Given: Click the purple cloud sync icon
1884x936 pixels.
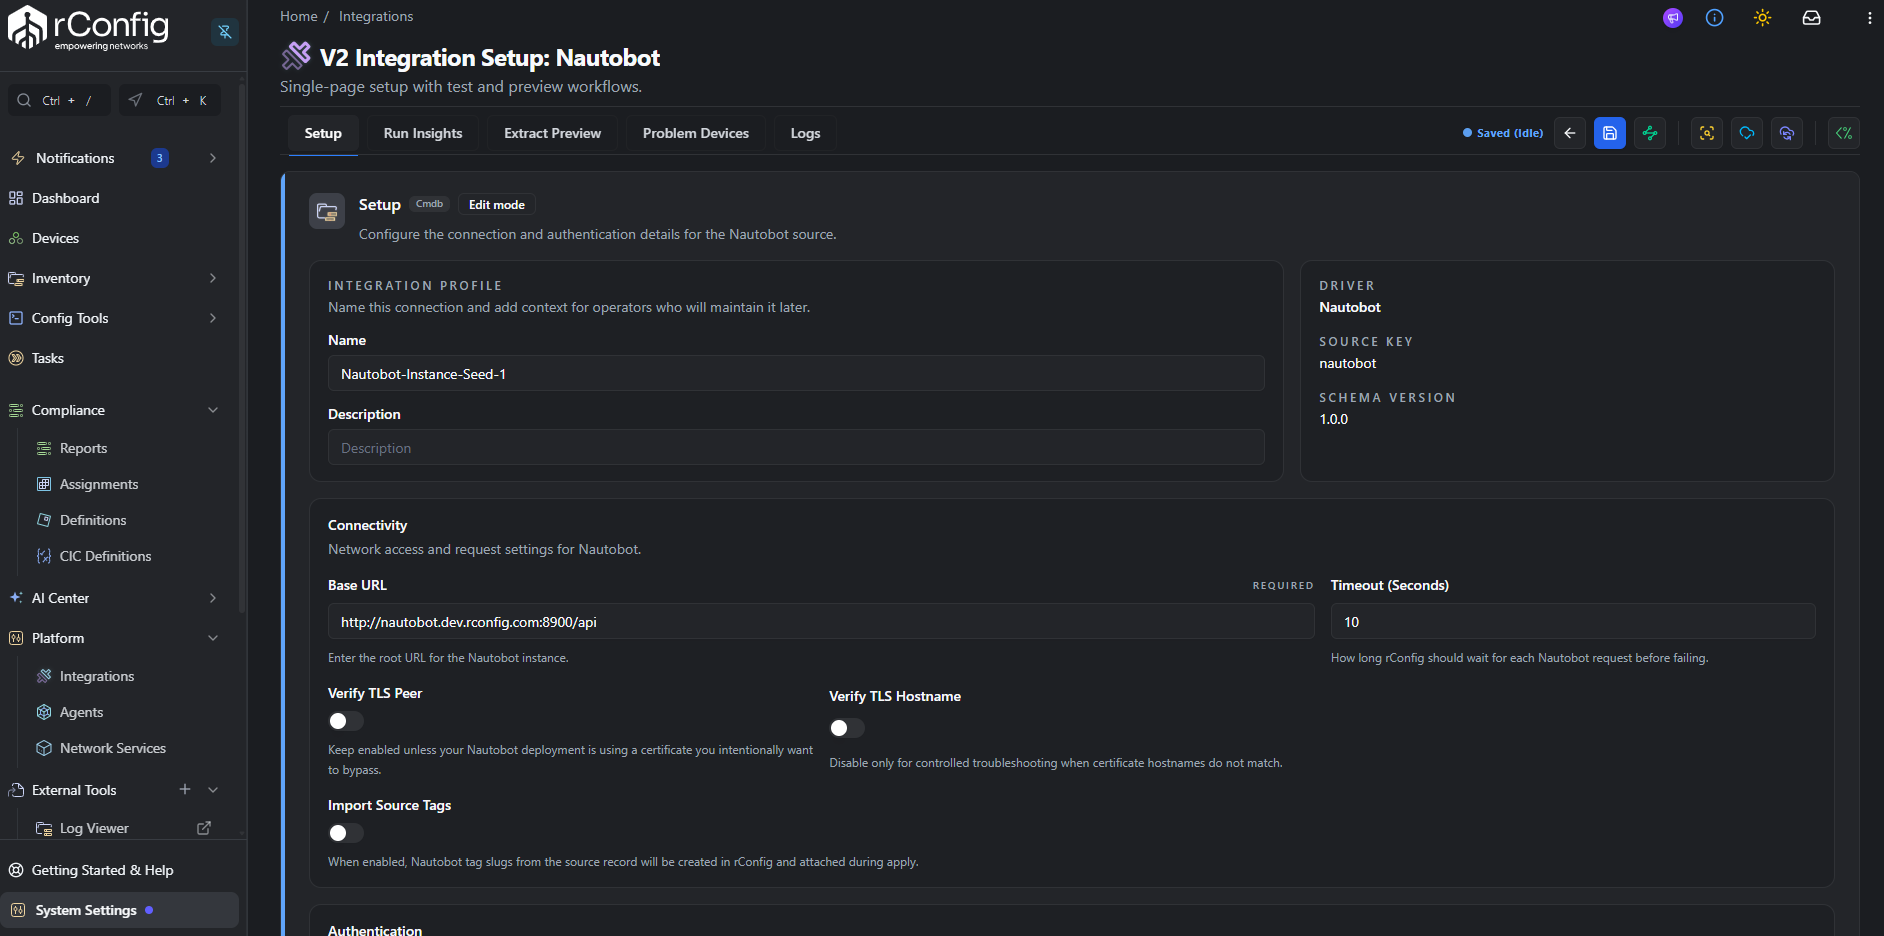Looking at the screenshot, I should click(x=1787, y=133).
